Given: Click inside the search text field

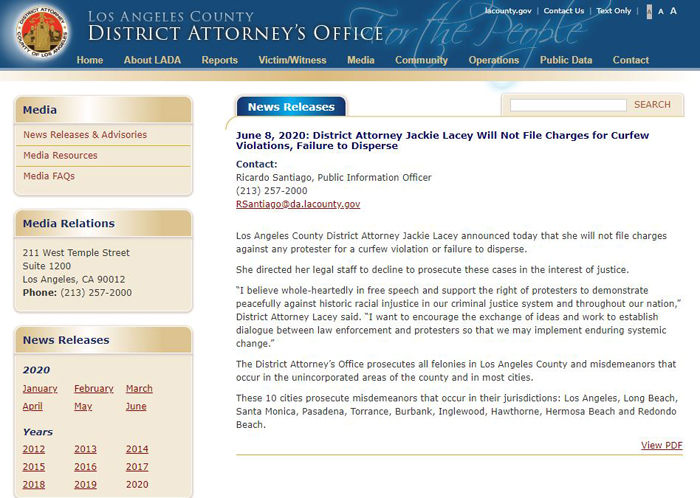Looking at the screenshot, I should (x=568, y=105).
